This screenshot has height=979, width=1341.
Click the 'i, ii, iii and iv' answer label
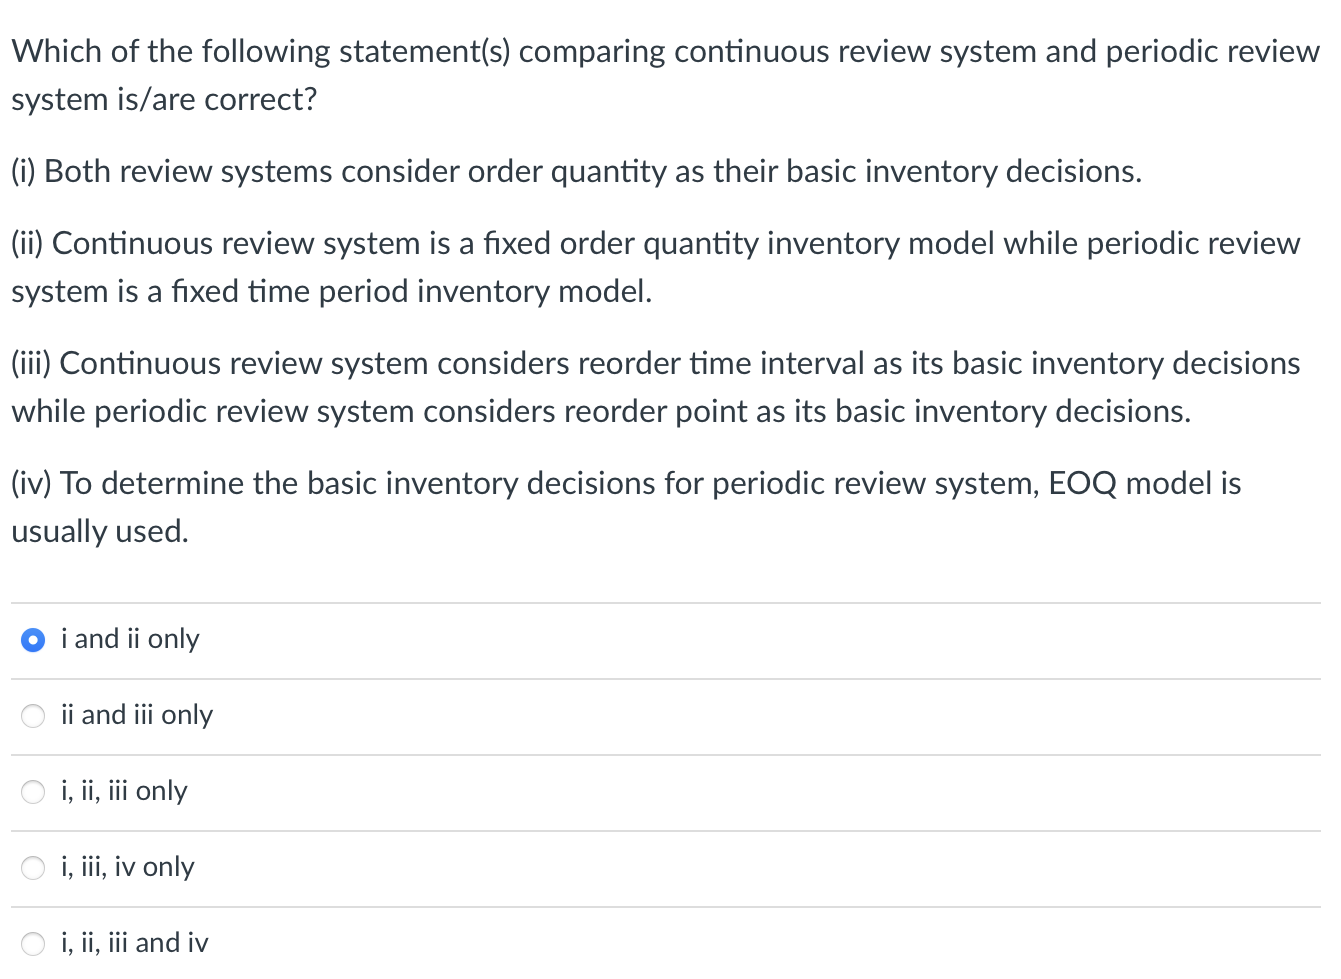(135, 943)
